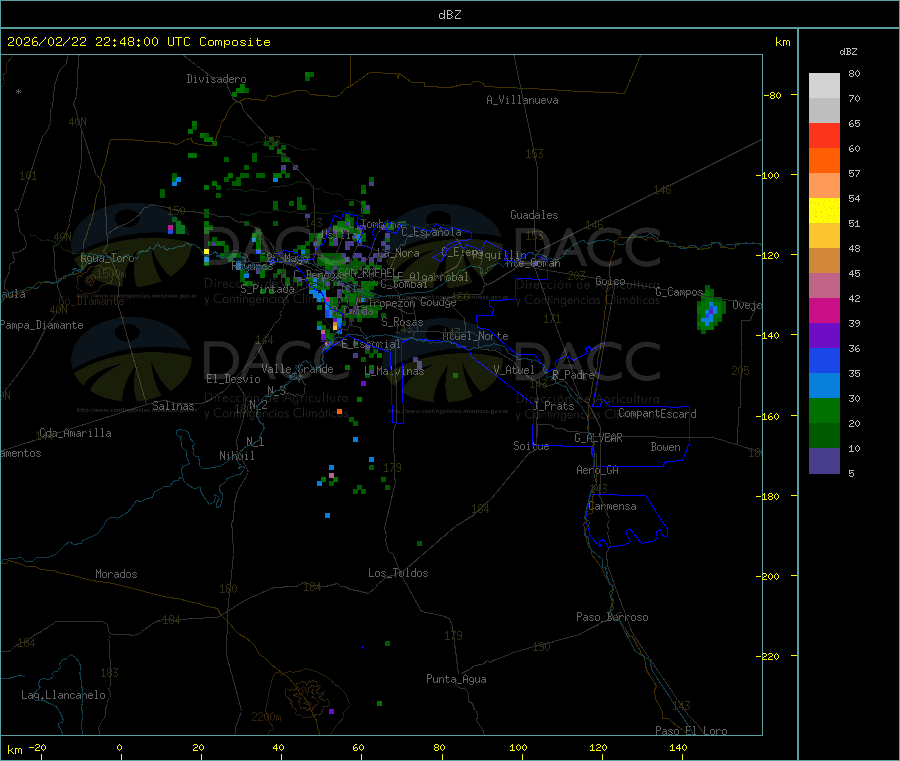This screenshot has width=900, height=761.
Task: Click the G_Campos label
Action: (x=679, y=292)
